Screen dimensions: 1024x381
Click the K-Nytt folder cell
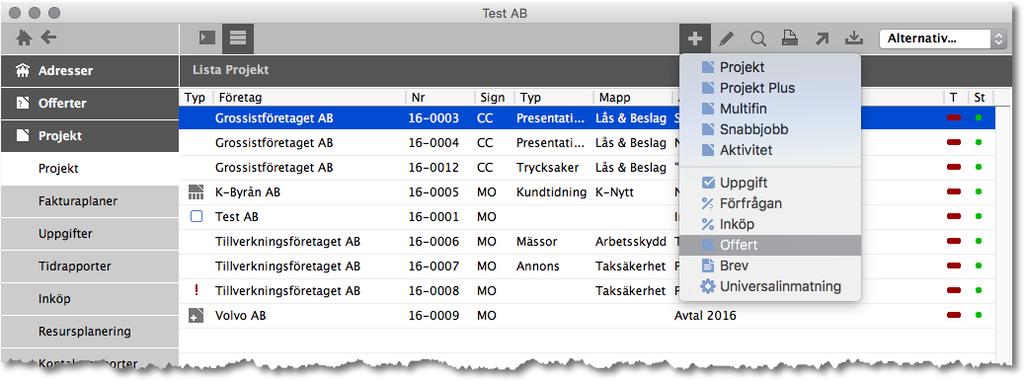(615, 193)
